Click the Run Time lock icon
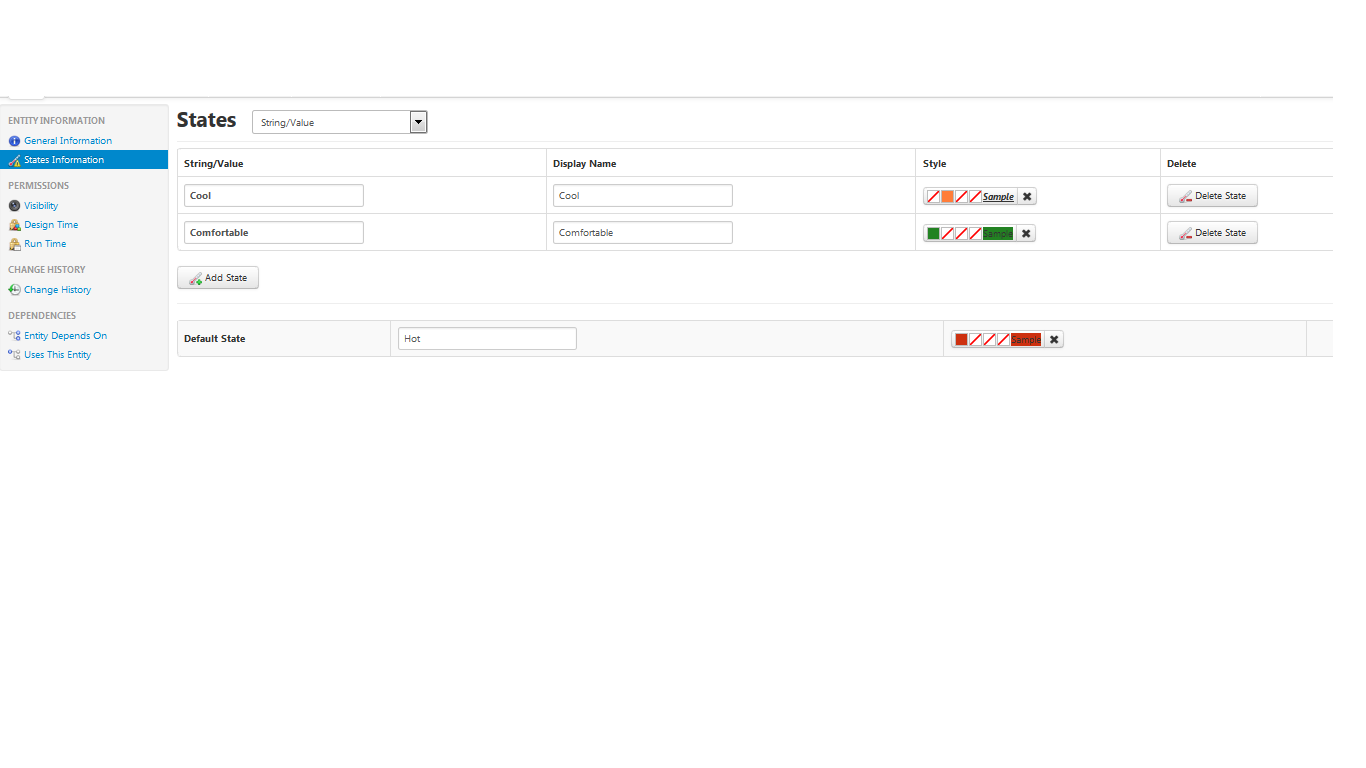 click(14, 244)
